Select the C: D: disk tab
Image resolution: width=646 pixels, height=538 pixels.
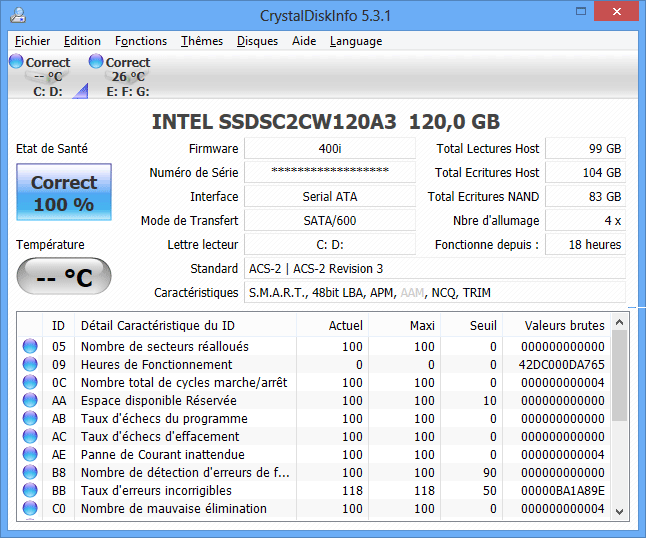[x=48, y=77]
